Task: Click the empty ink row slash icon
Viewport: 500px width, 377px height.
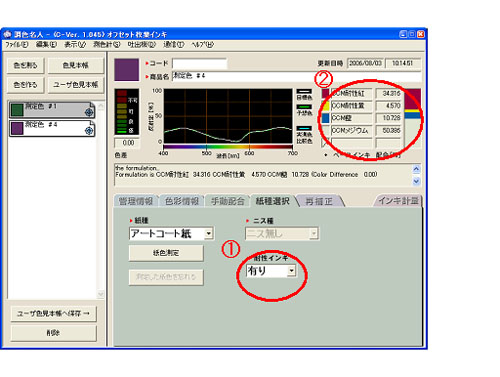Action: 325,143
